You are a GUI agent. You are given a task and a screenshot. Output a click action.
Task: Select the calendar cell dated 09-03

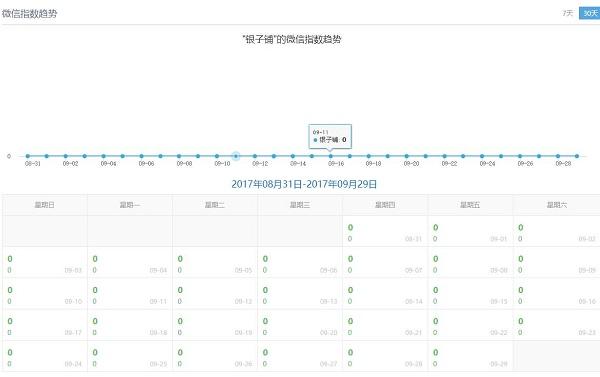(45, 263)
